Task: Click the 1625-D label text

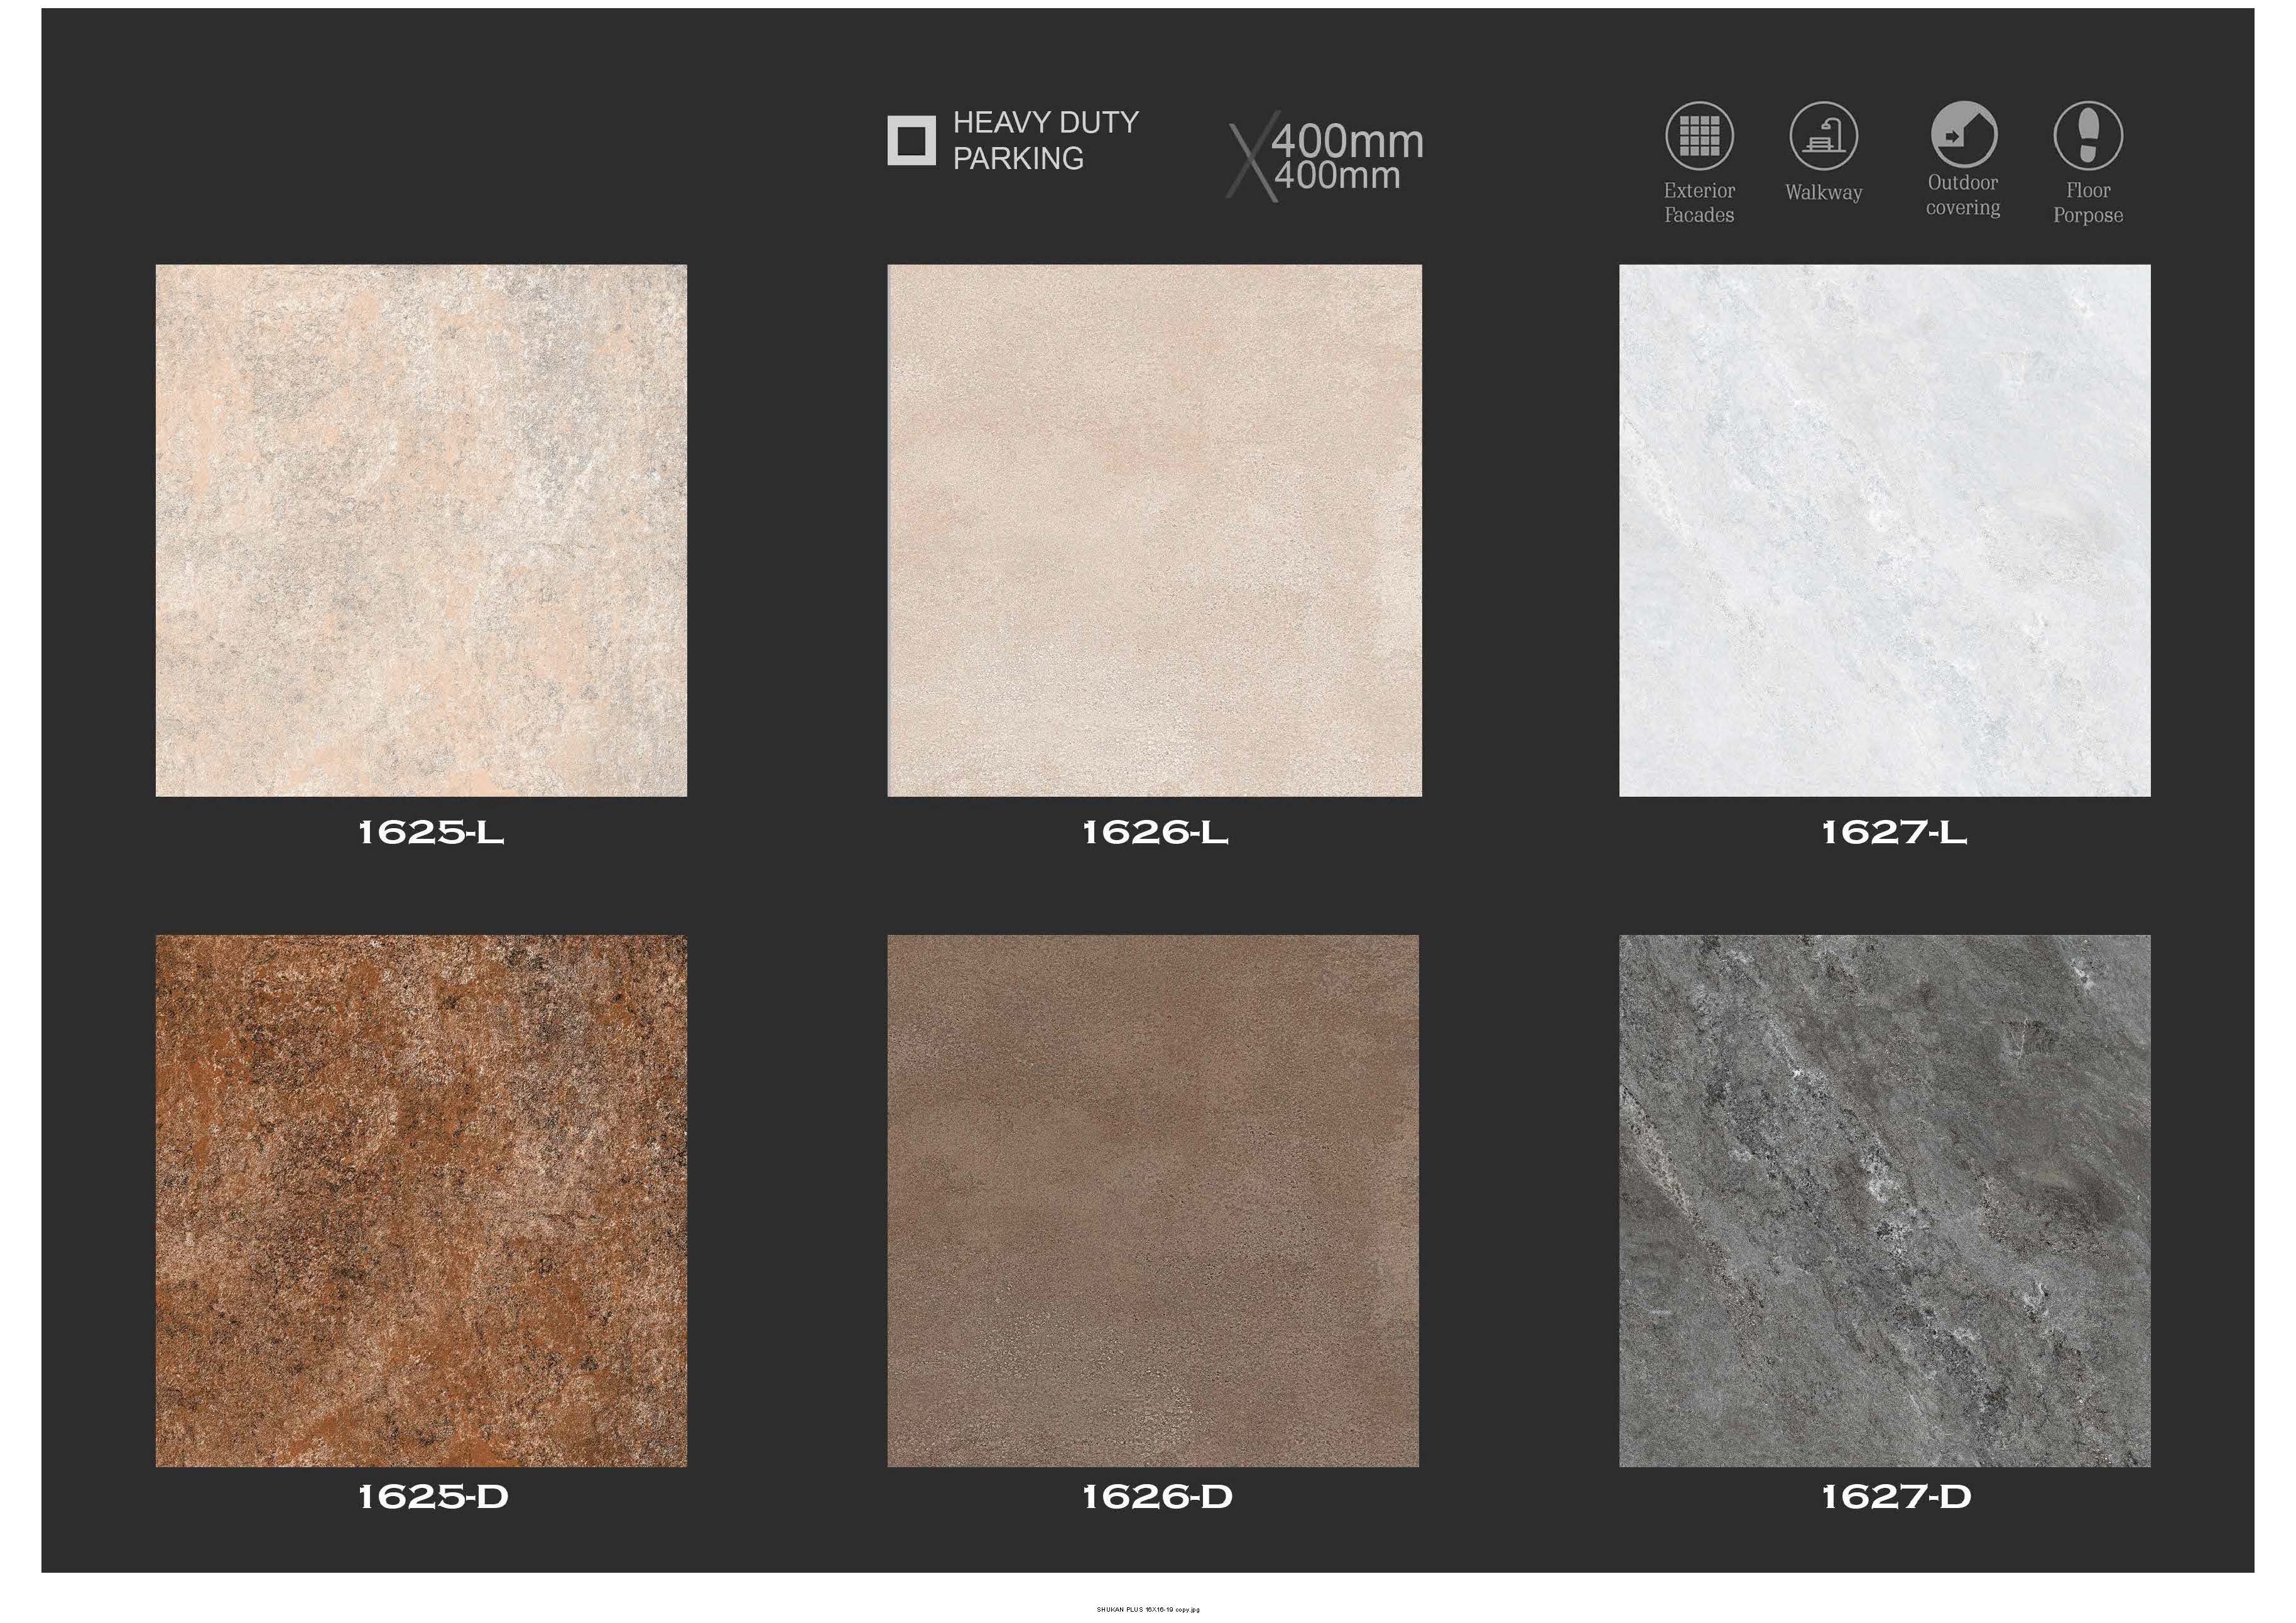Action: (x=433, y=1497)
